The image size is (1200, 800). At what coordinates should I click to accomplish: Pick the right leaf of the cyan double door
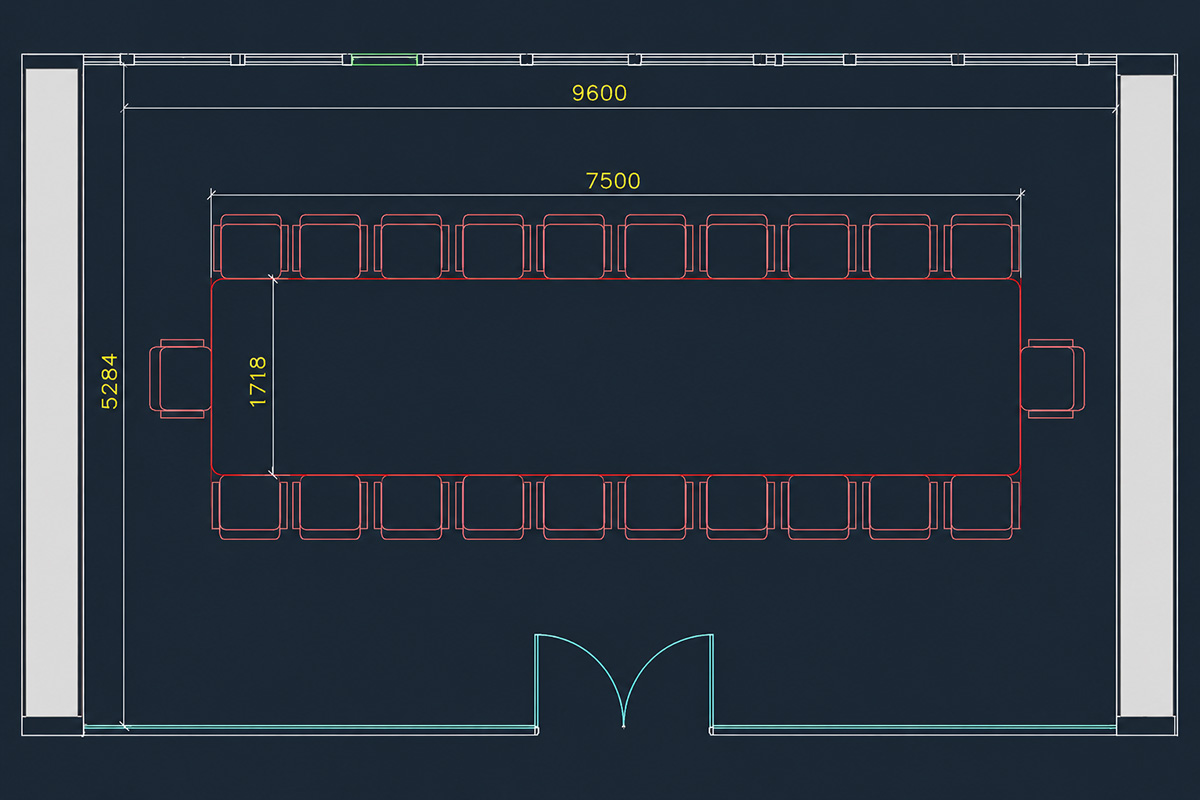669,681
